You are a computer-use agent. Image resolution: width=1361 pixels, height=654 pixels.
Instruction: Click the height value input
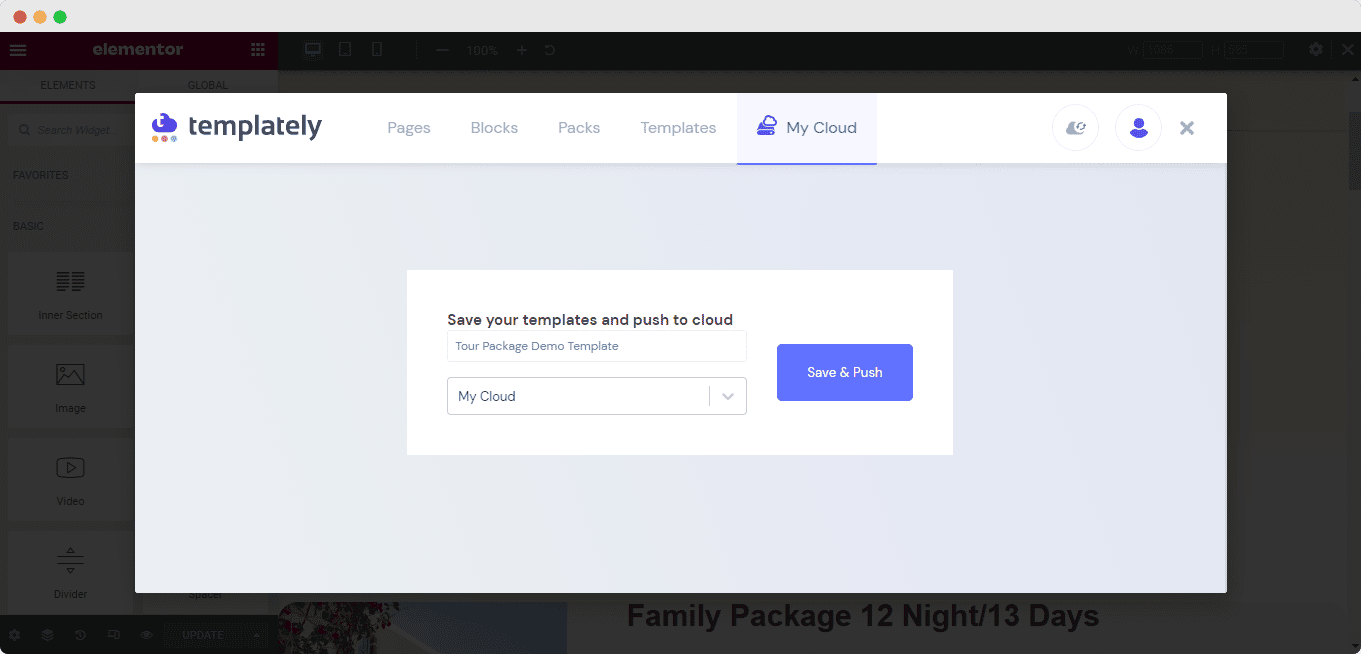[1254, 50]
